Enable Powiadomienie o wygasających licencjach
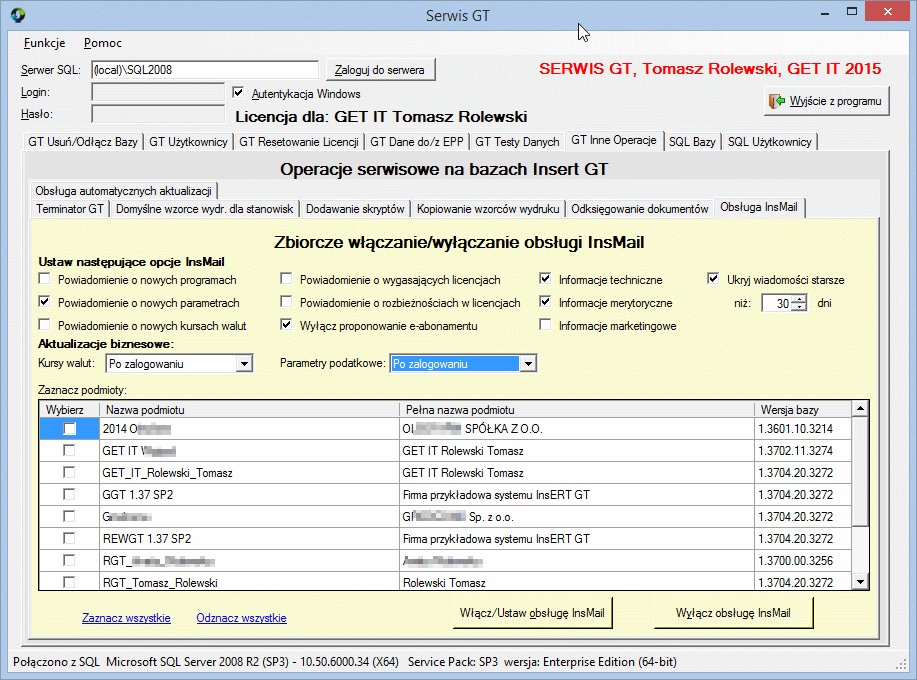Image resolution: width=917 pixels, height=680 pixels. [286, 278]
